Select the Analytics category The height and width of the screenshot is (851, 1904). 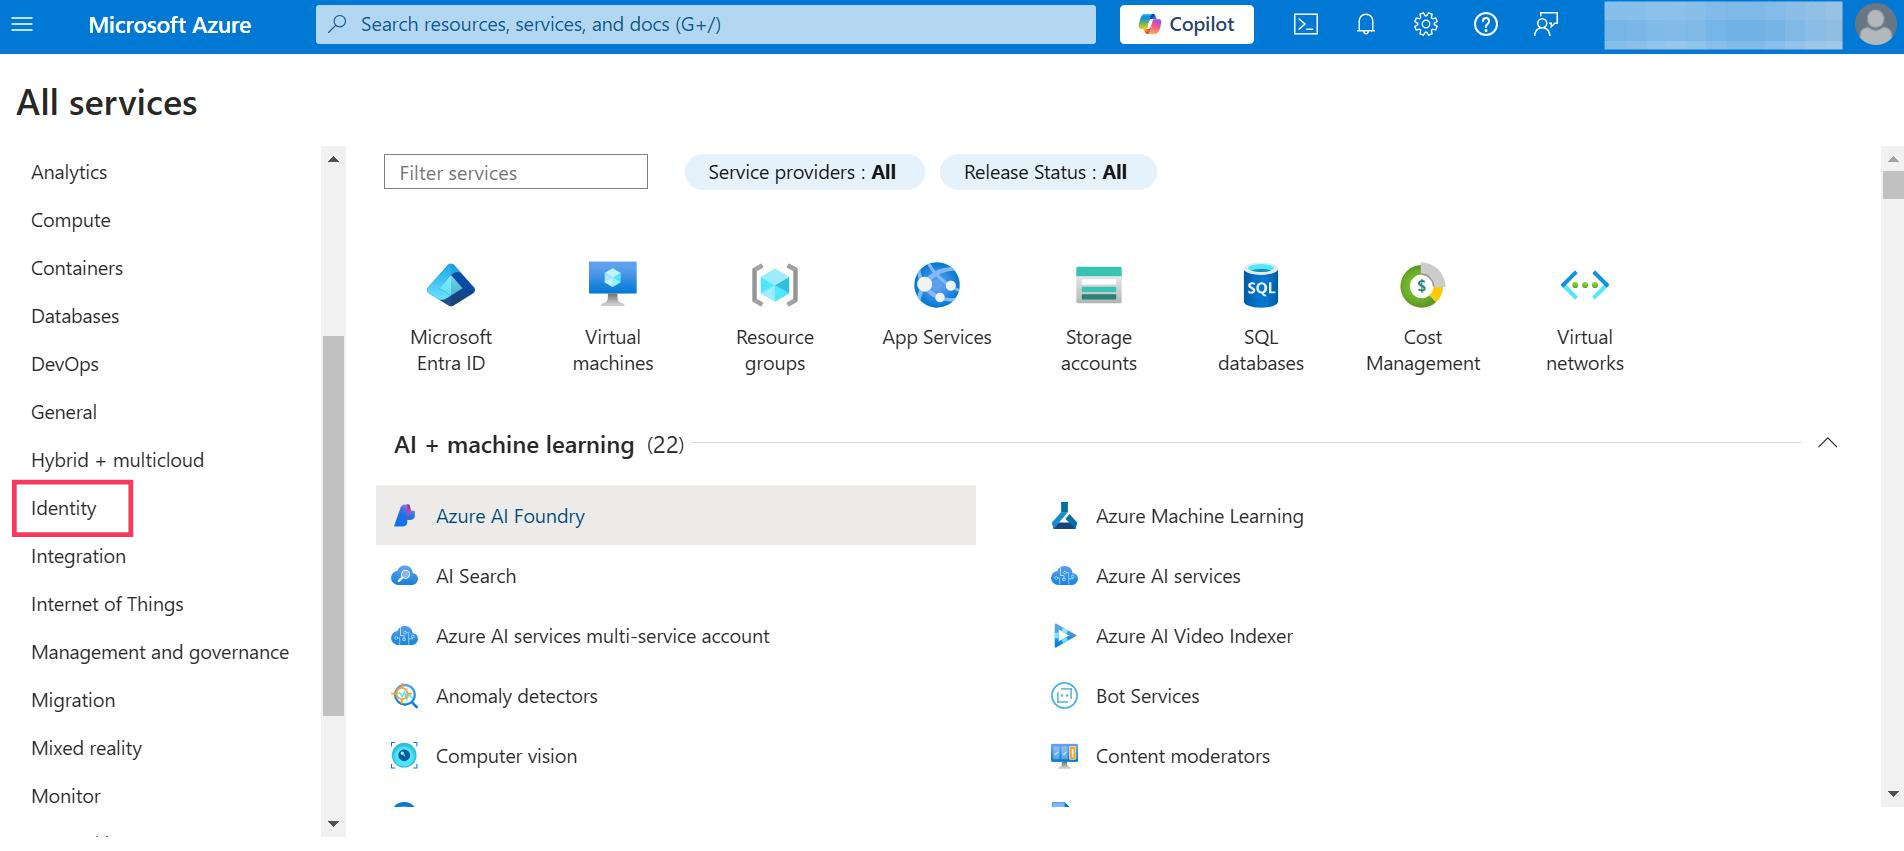[x=69, y=172]
